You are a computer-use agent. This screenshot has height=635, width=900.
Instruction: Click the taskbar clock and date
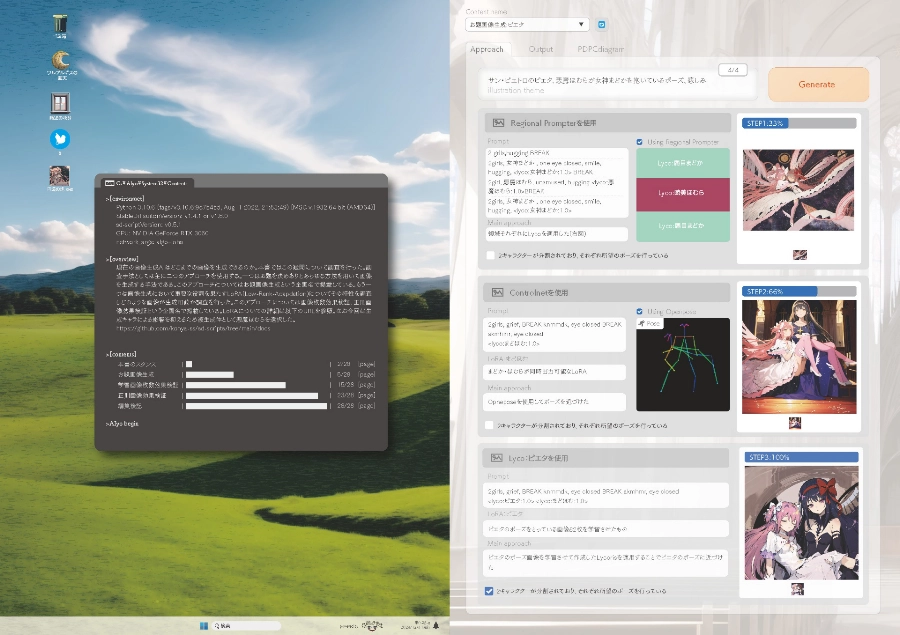pyautogui.click(x=415, y=626)
